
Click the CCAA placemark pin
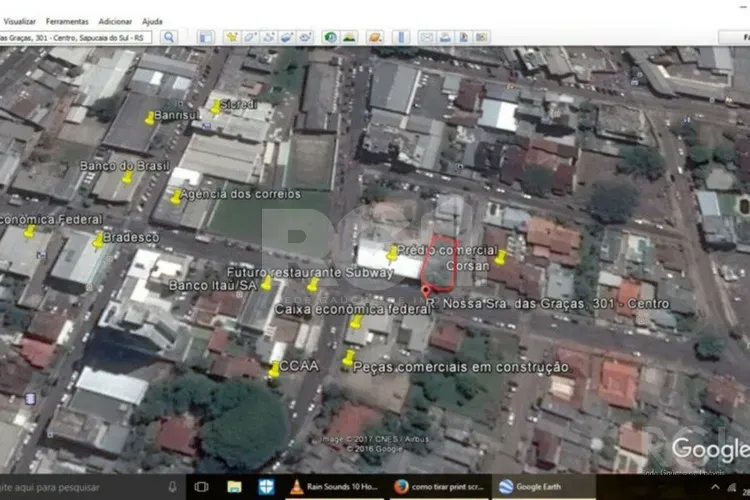tap(274, 370)
